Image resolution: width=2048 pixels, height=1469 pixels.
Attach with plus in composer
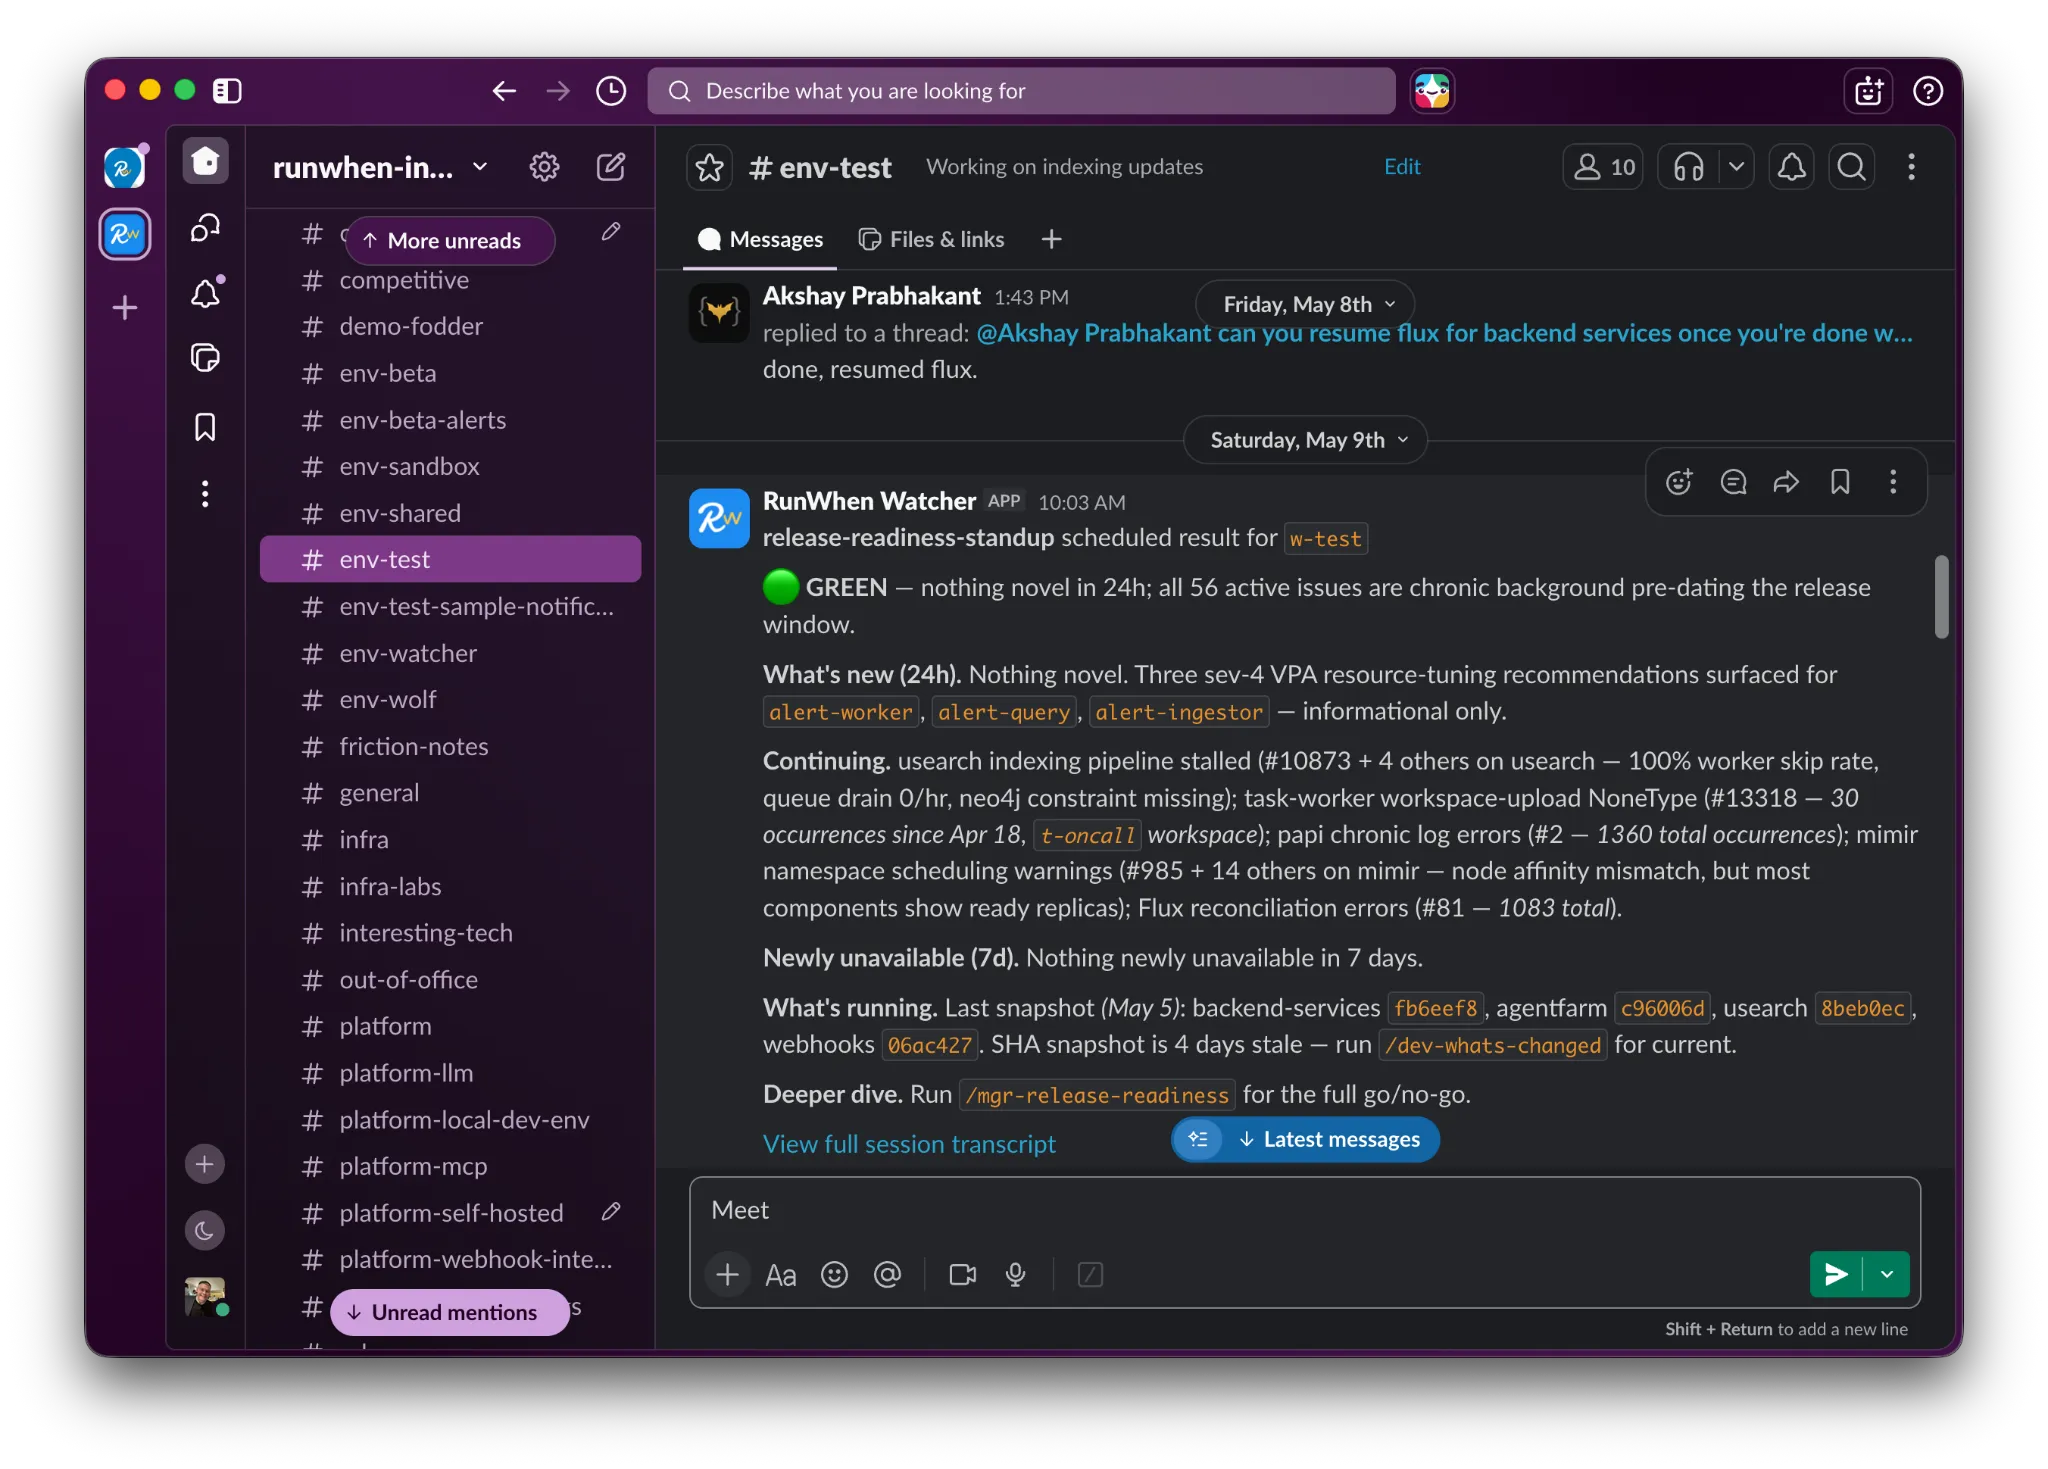727,1275
